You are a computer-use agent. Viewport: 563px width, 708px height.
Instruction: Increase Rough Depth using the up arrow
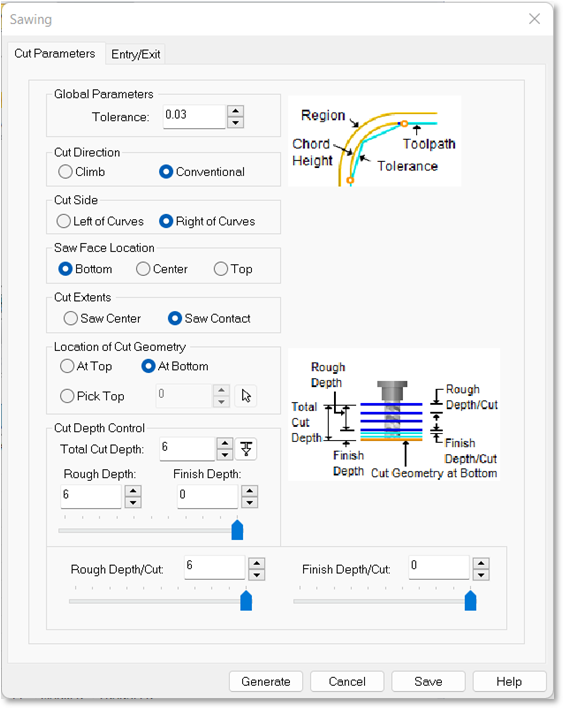click(133, 491)
